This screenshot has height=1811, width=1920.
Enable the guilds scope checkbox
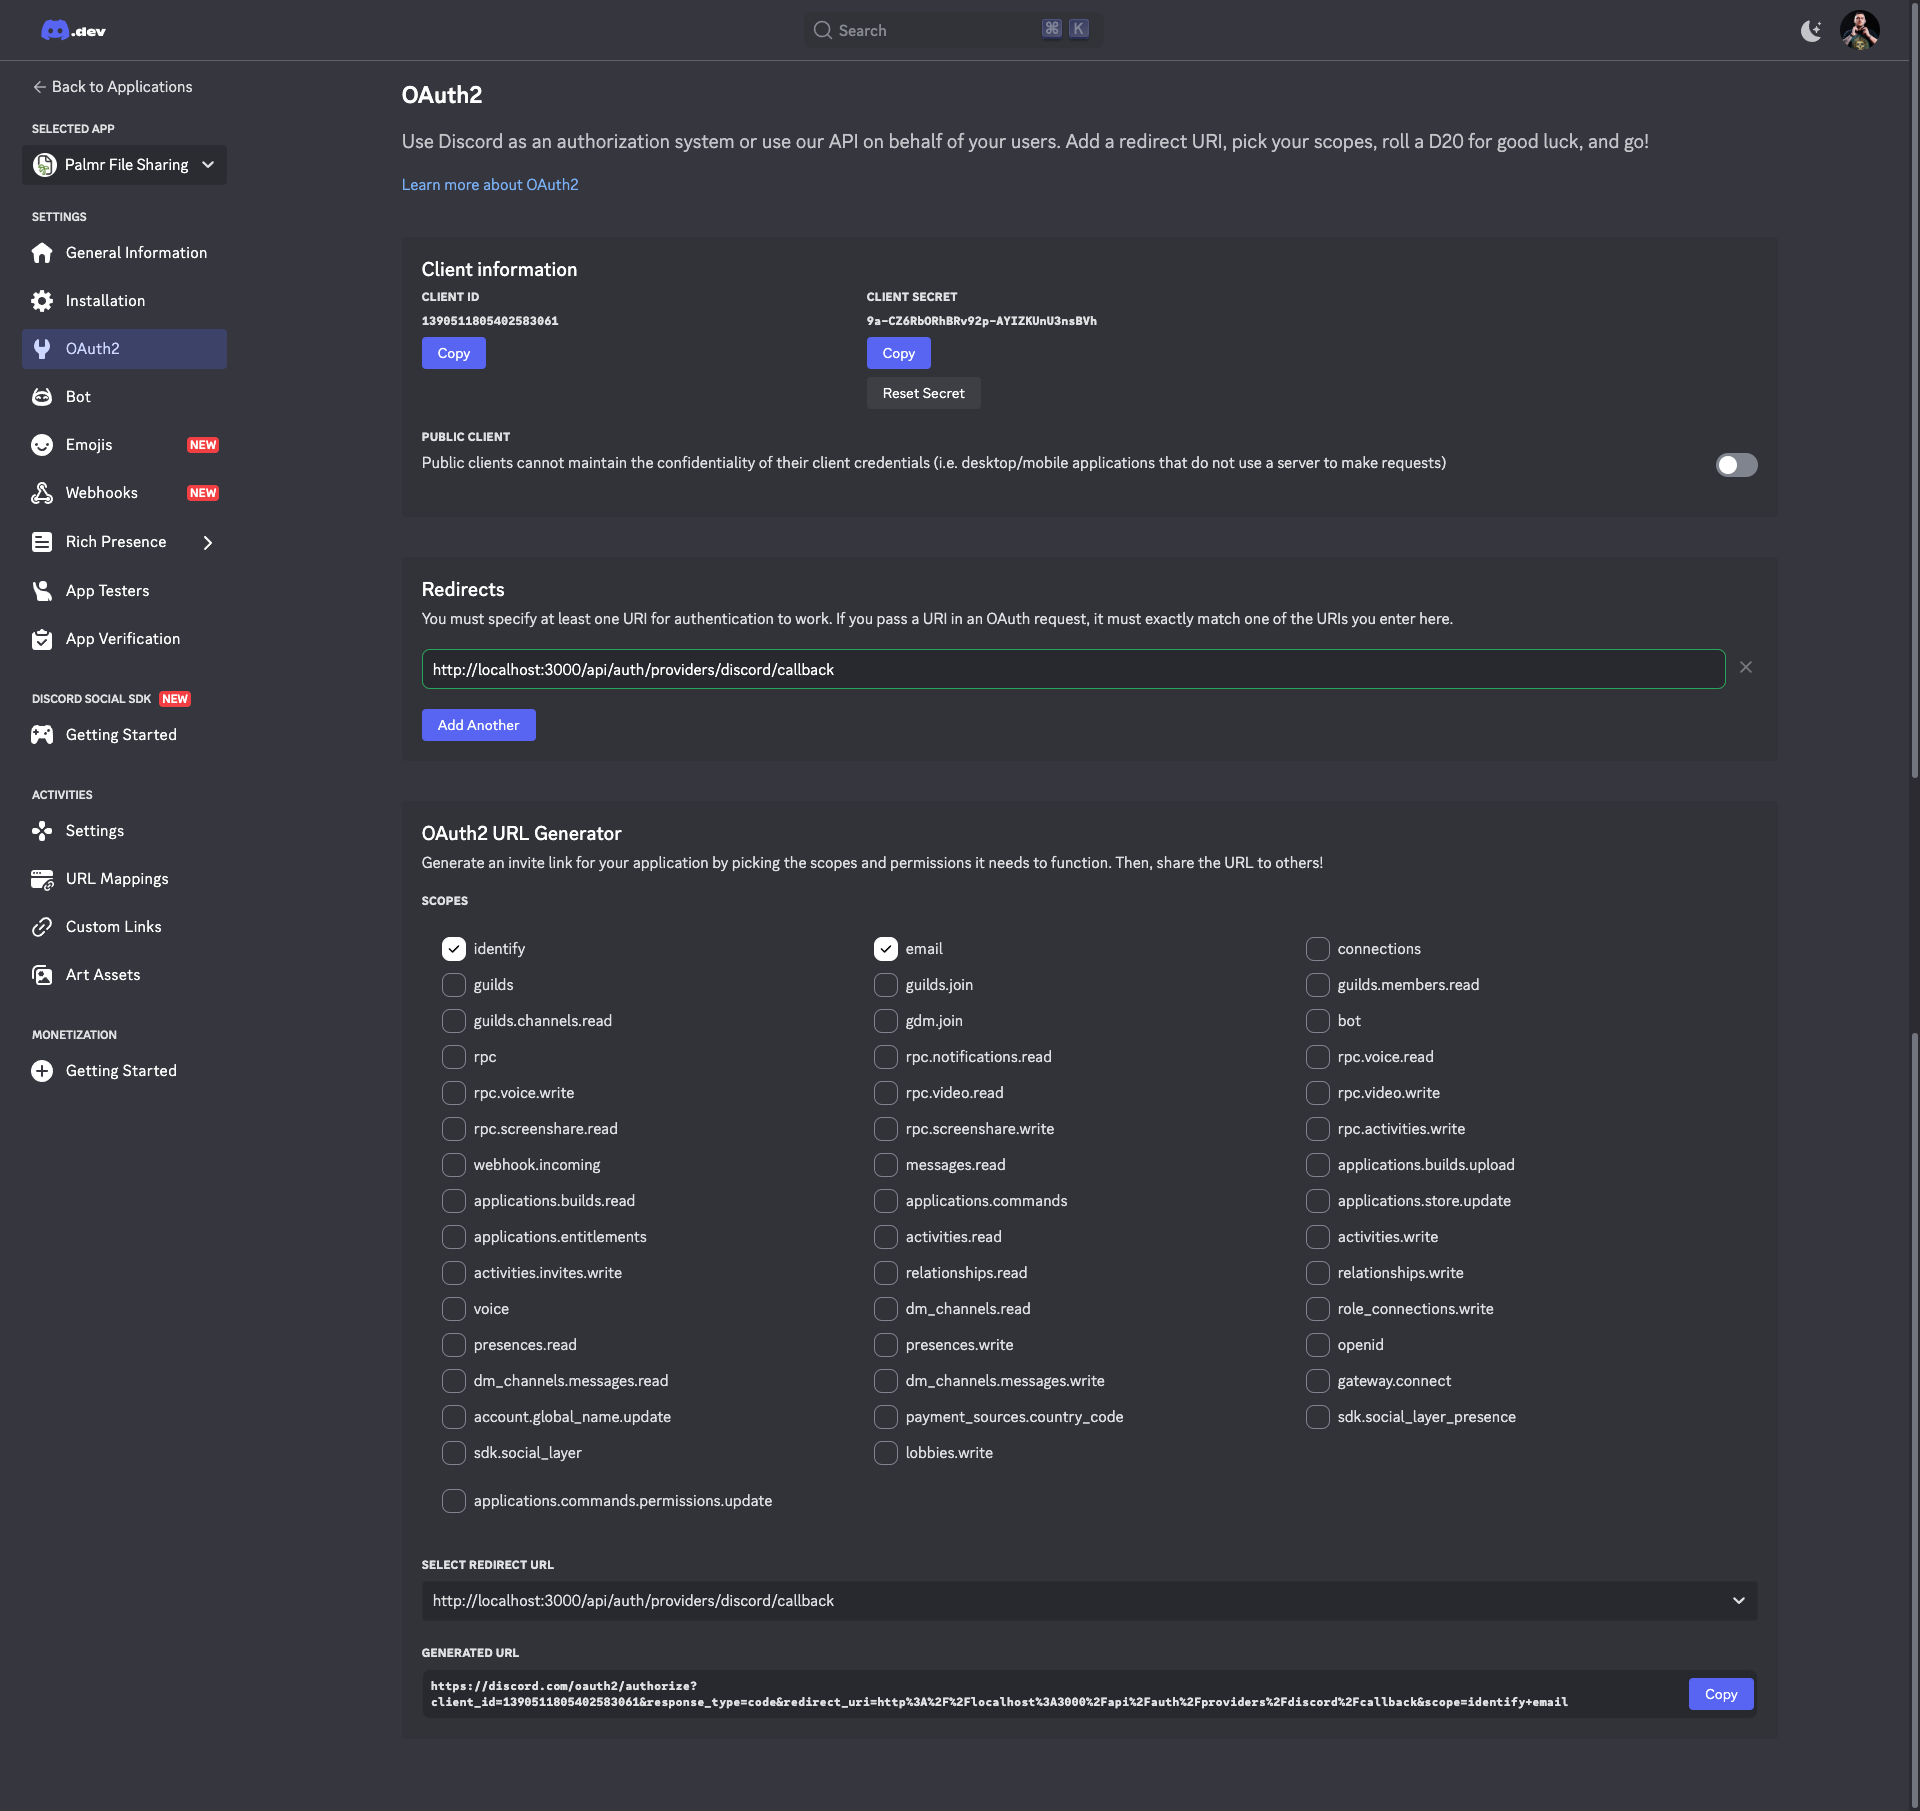point(454,985)
